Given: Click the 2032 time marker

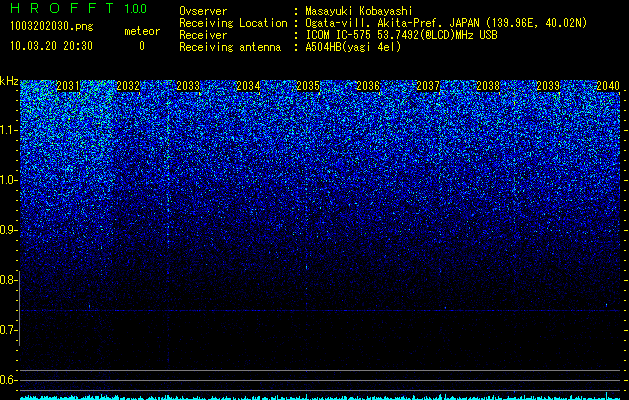Looking at the screenshot, I should click(128, 85).
